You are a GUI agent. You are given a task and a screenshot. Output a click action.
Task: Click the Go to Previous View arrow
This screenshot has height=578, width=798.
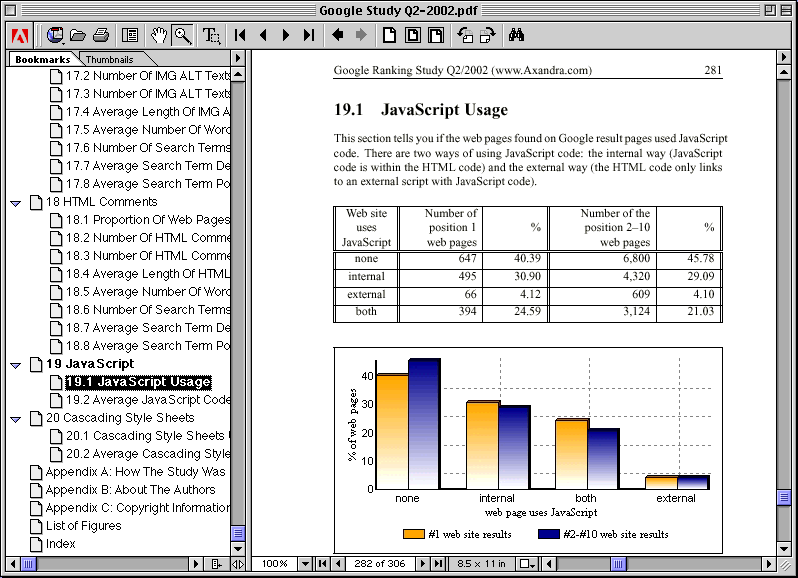(337, 35)
